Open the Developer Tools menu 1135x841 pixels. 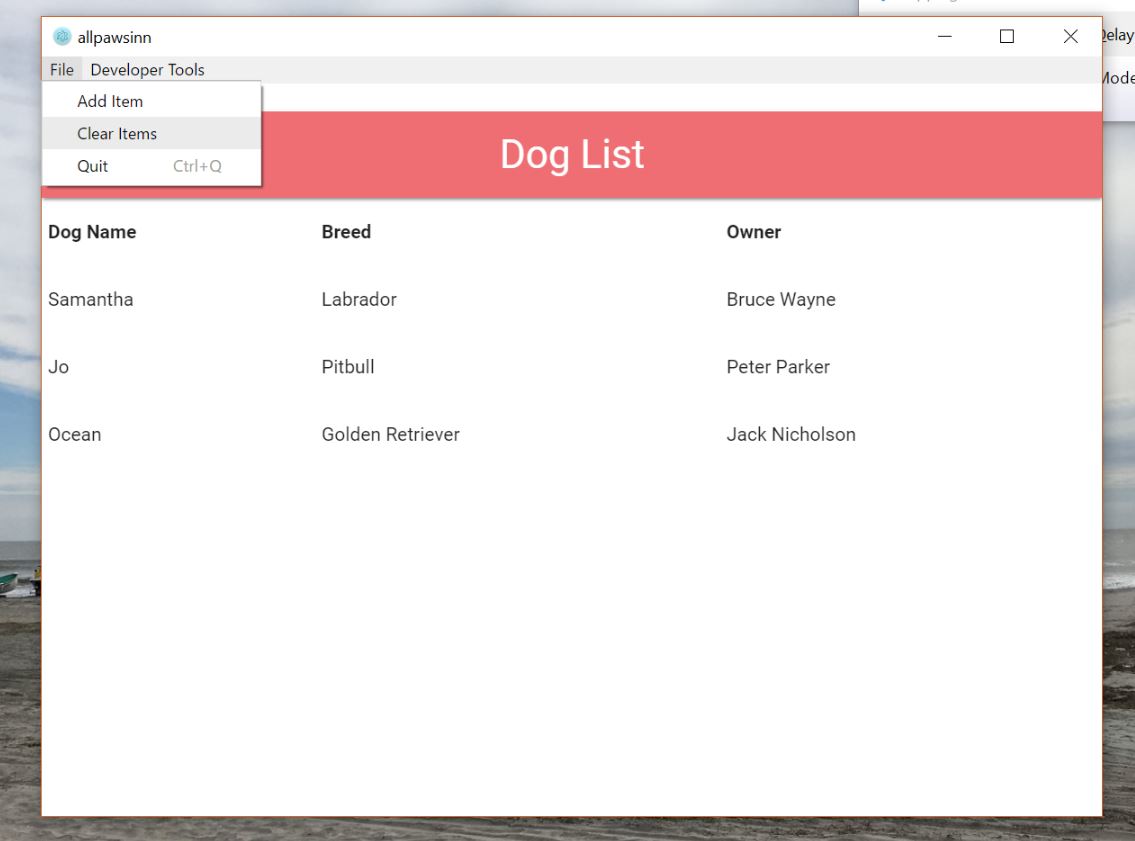coord(147,70)
